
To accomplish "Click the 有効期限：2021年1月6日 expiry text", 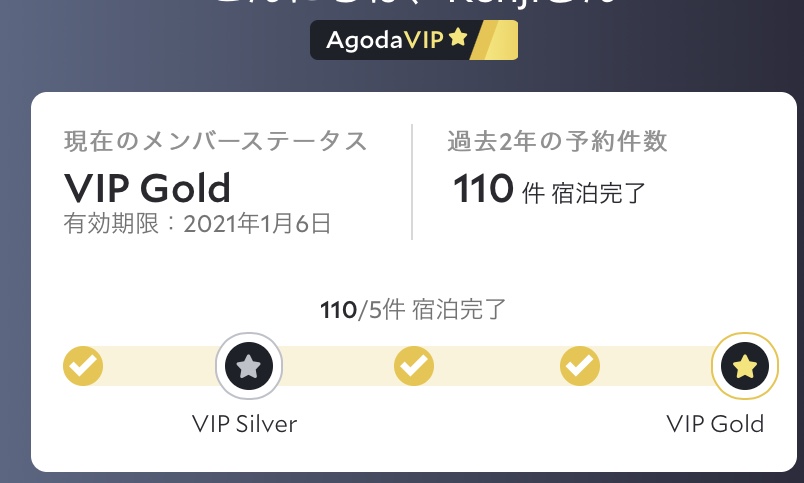I will (x=197, y=223).
